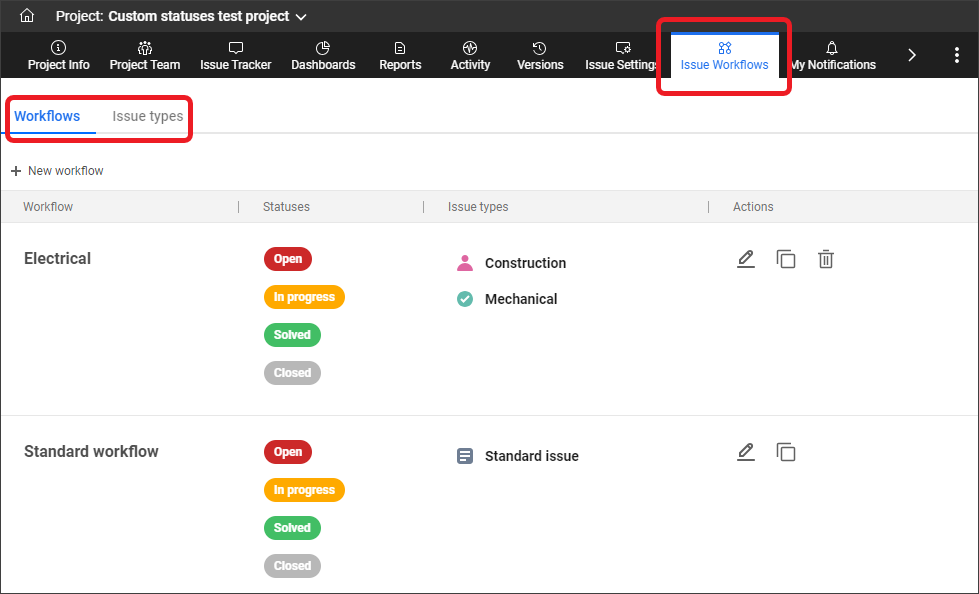The image size is (979, 594).
Task: Expand the project name dropdown
Action: pyautogui.click(x=301, y=17)
